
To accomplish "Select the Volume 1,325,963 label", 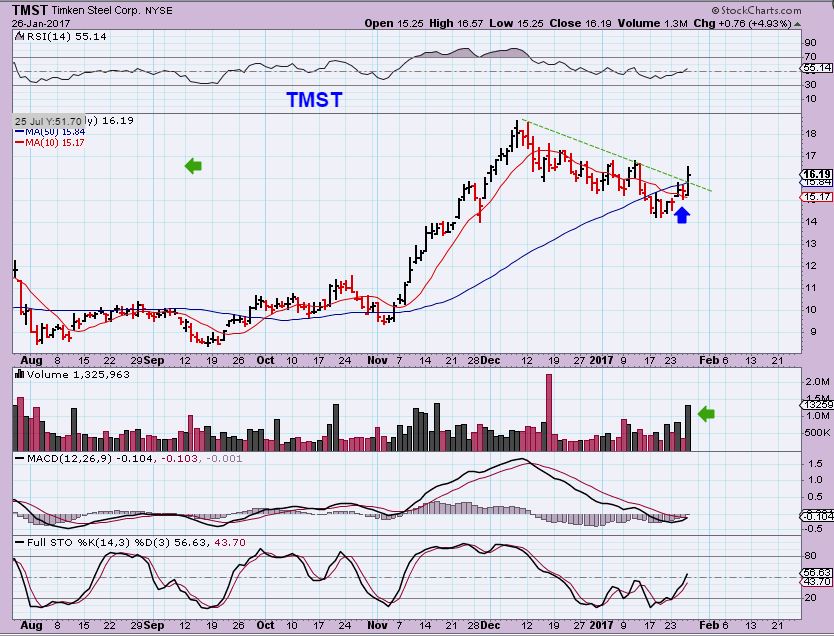I will pyautogui.click(x=78, y=374).
